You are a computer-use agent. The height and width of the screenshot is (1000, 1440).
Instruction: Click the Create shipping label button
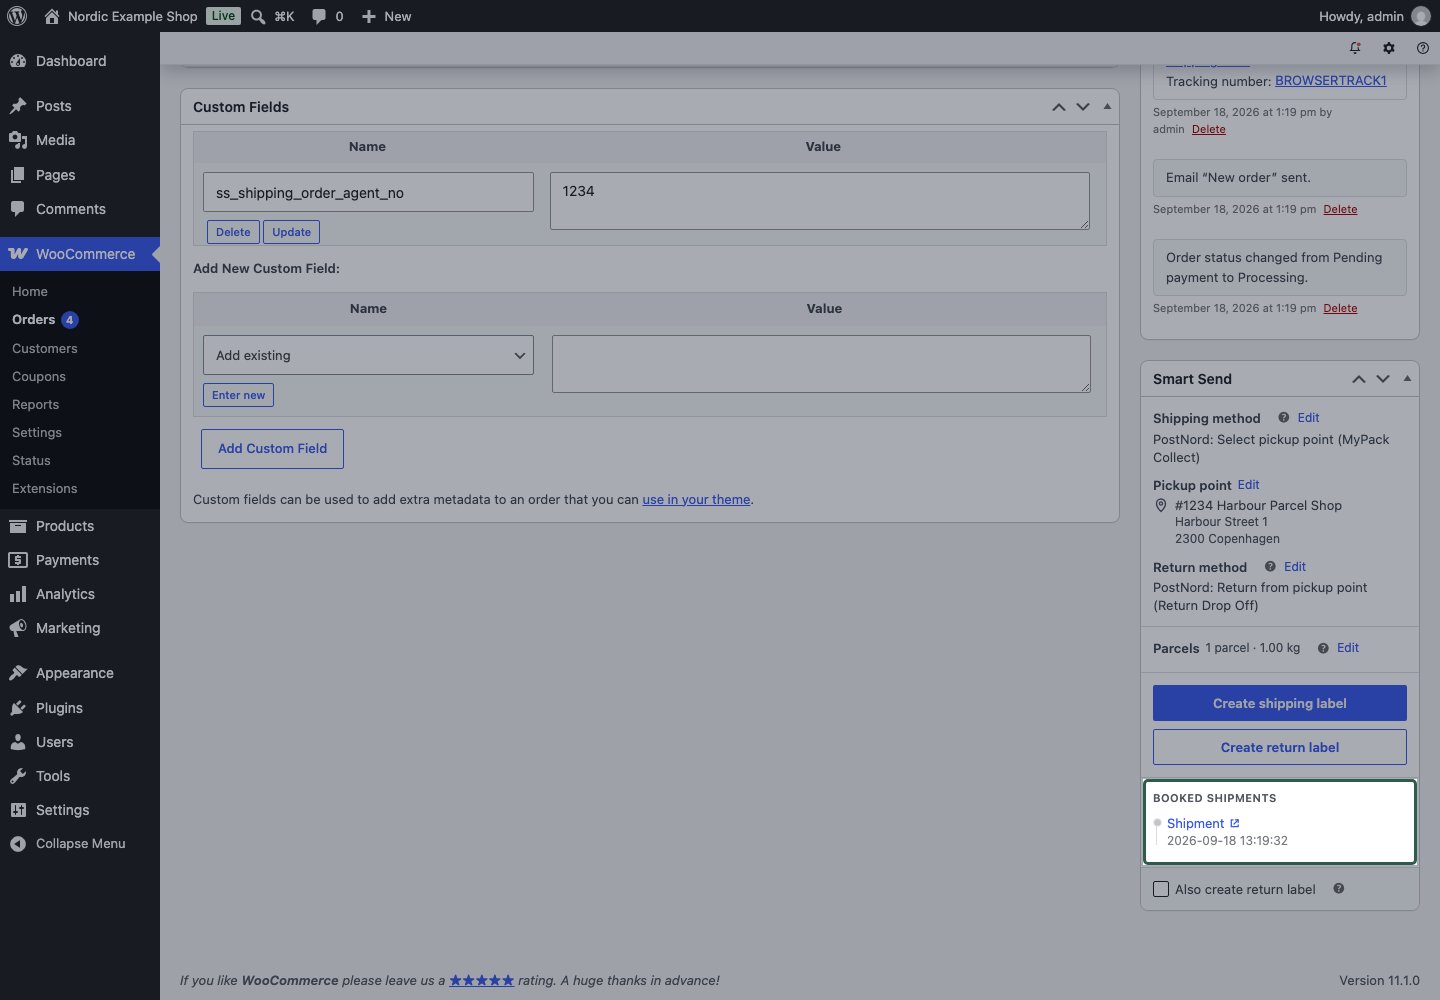[x=1280, y=703]
